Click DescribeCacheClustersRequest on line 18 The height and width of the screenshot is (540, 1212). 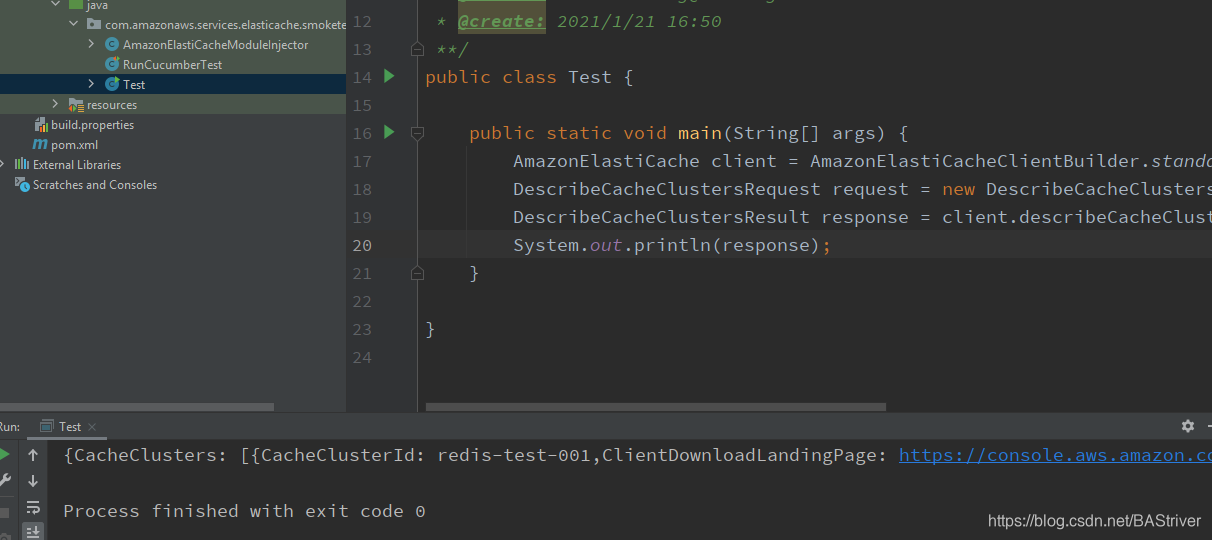666,189
